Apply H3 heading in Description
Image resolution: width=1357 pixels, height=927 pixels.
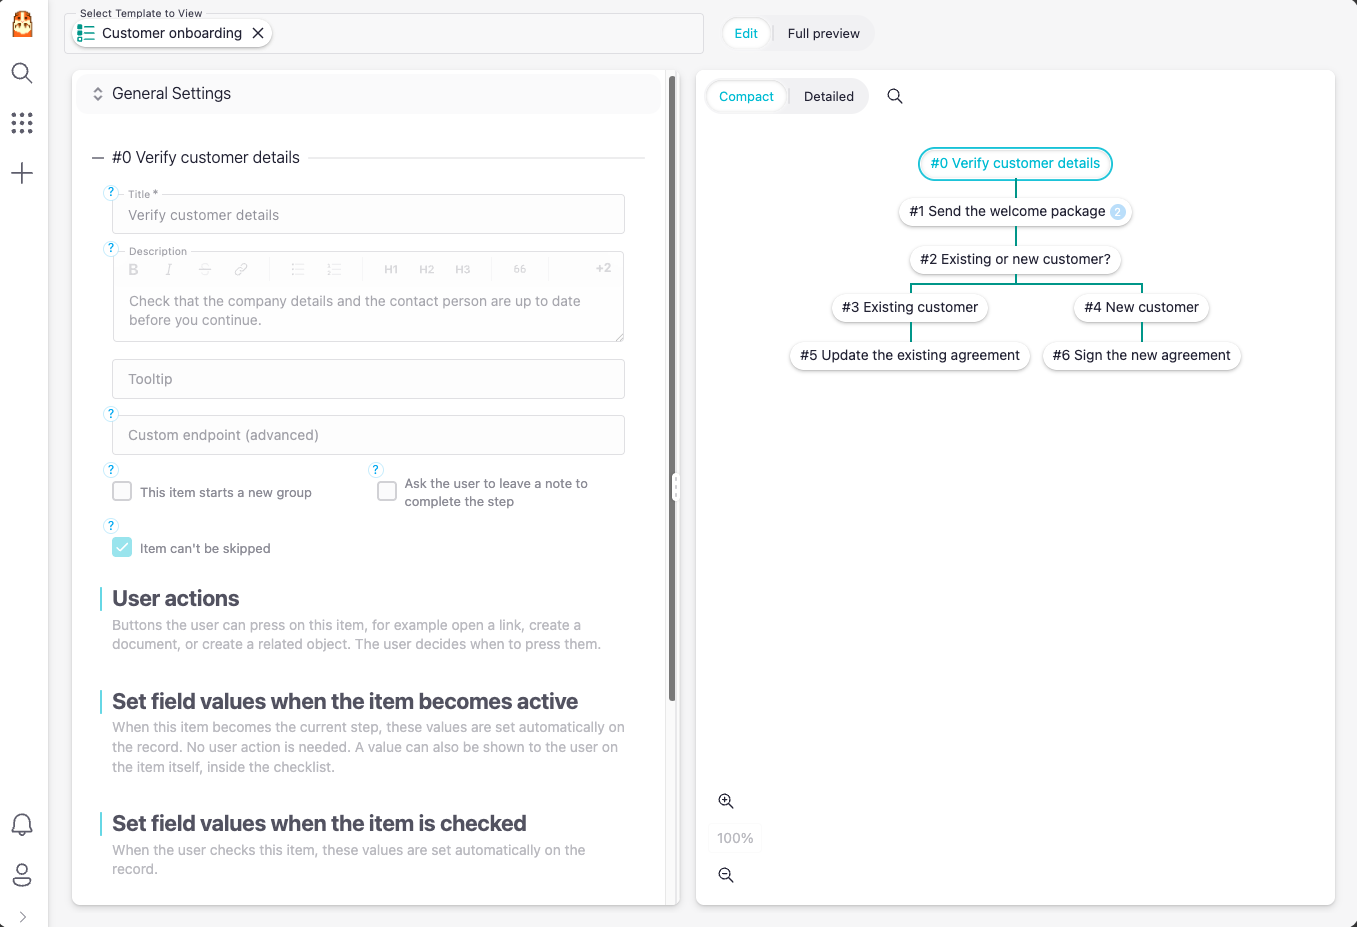(x=463, y=269)
